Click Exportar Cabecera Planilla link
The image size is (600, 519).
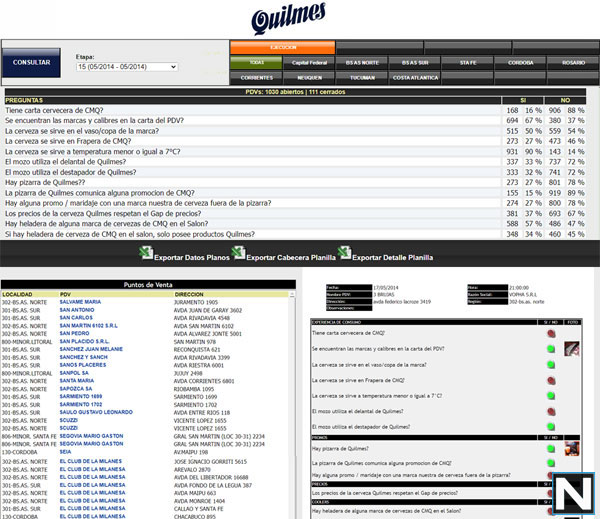pos(291,258)
